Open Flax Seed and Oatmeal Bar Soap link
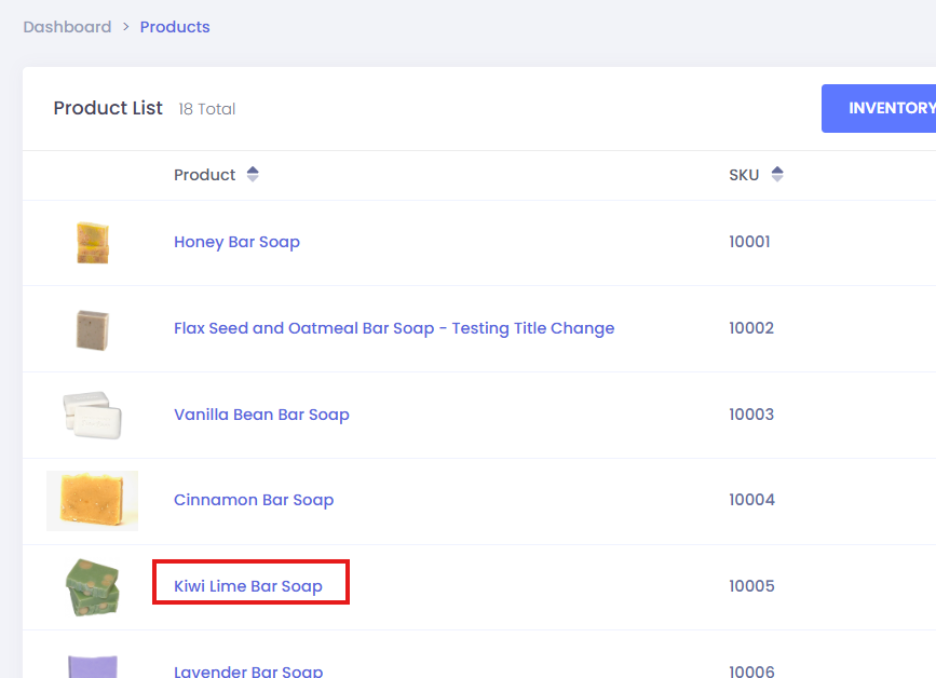This screenshot has width=936, height=678. point(394,328)
